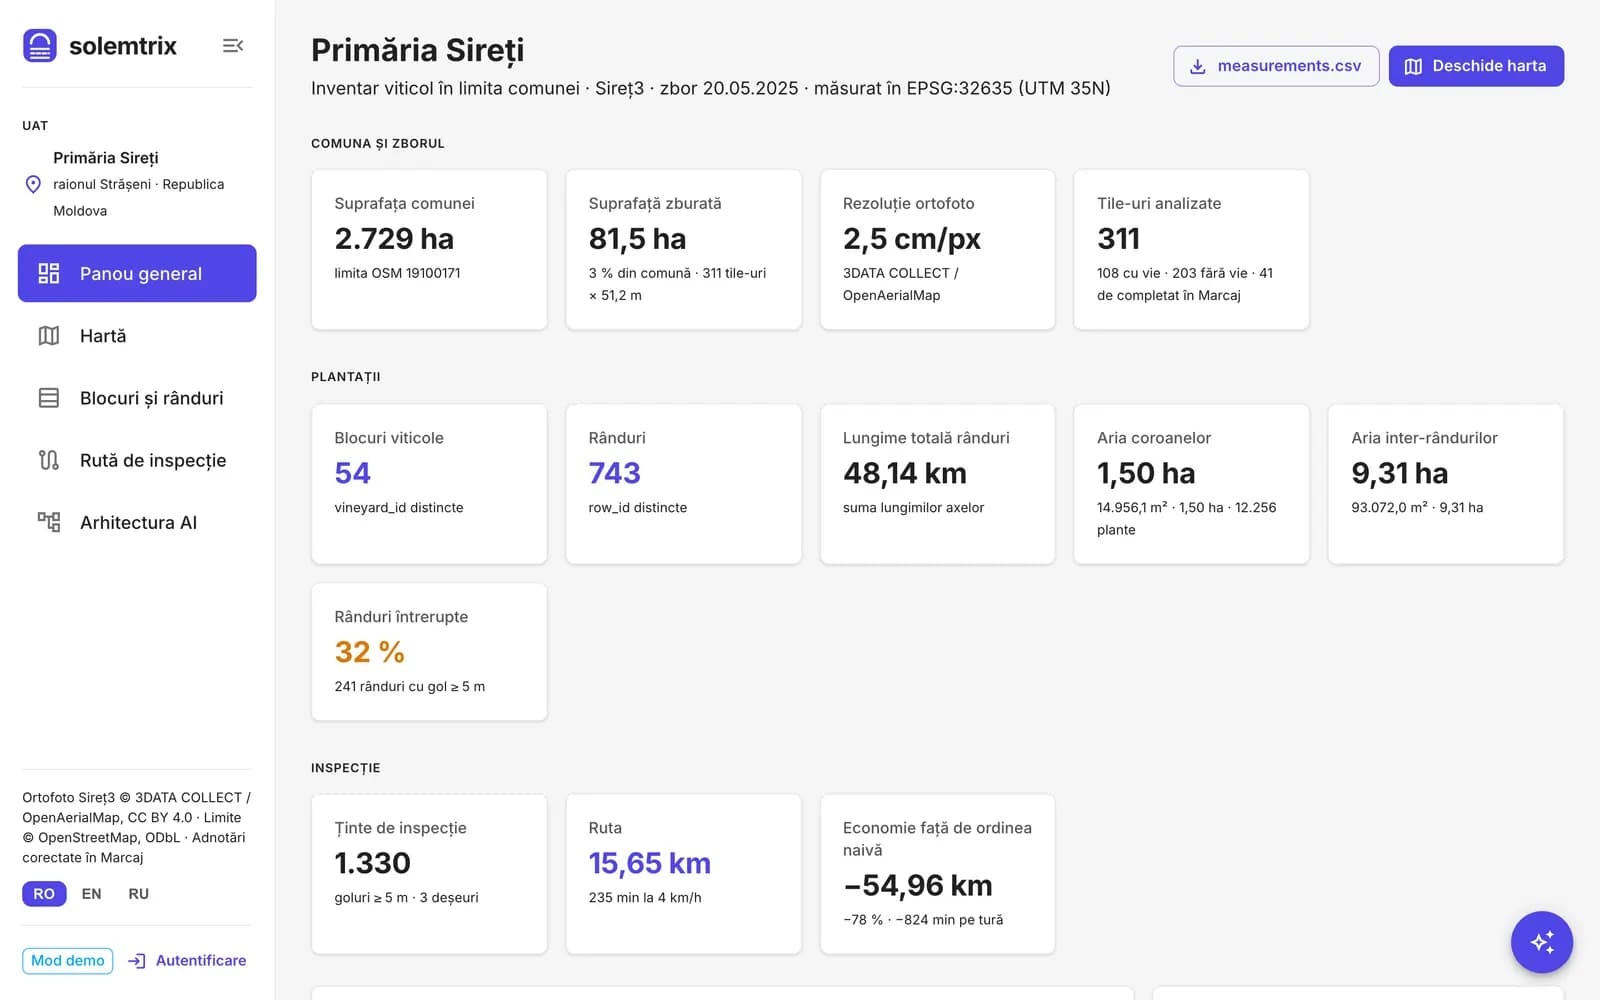This screenshot has height=1000, width=1600.
Task: Click the Suprafața comunei card
Action: click(x=429, y=250)
